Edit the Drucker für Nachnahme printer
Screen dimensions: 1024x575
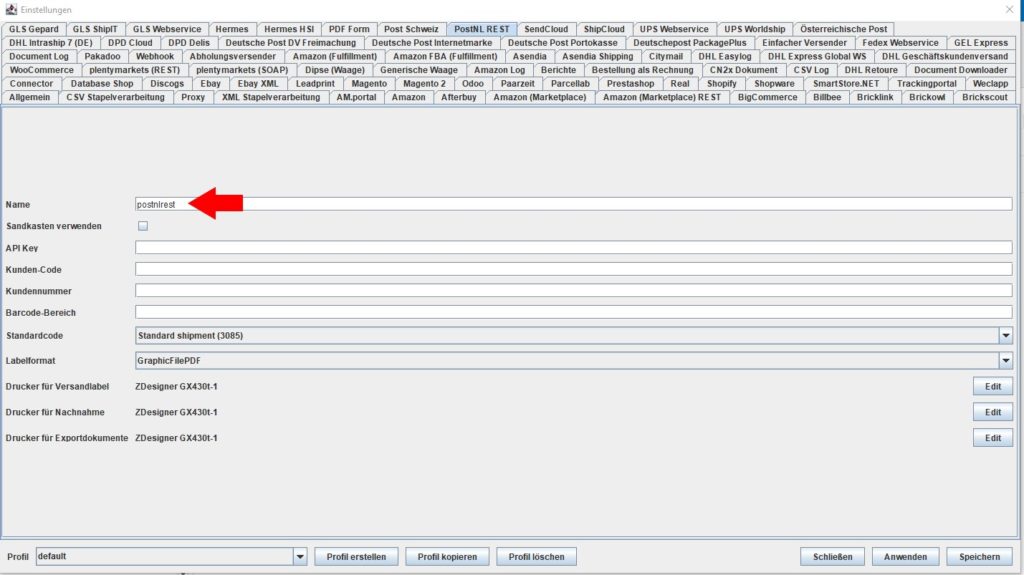point(993,412)
